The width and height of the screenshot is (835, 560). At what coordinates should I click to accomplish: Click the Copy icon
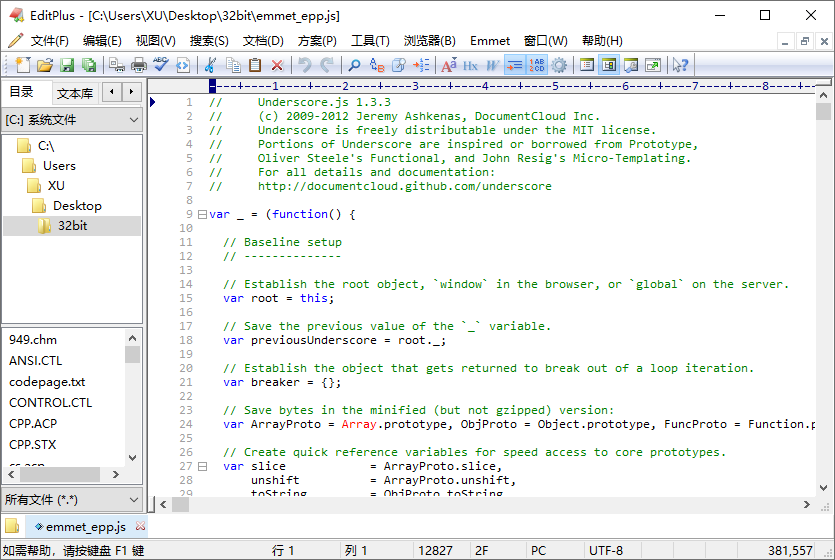click(x=233, y=65)
